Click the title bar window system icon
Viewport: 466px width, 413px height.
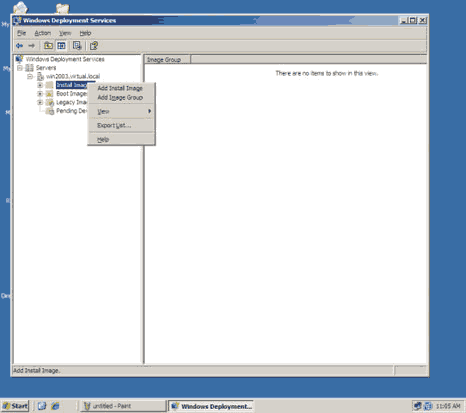coord(17,20)
